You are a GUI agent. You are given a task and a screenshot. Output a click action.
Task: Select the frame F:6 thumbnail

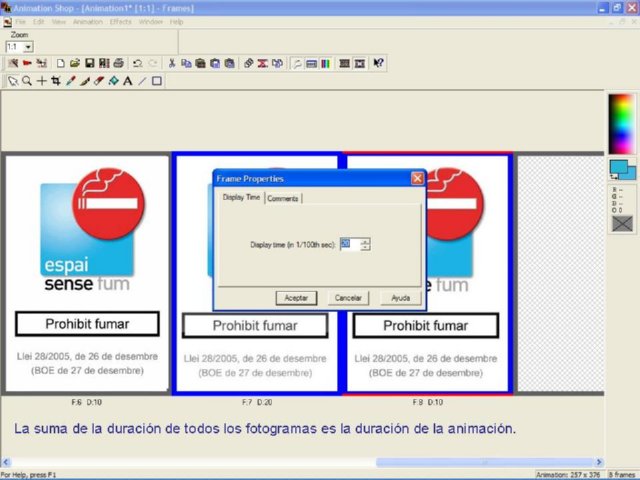click(87, 273)
